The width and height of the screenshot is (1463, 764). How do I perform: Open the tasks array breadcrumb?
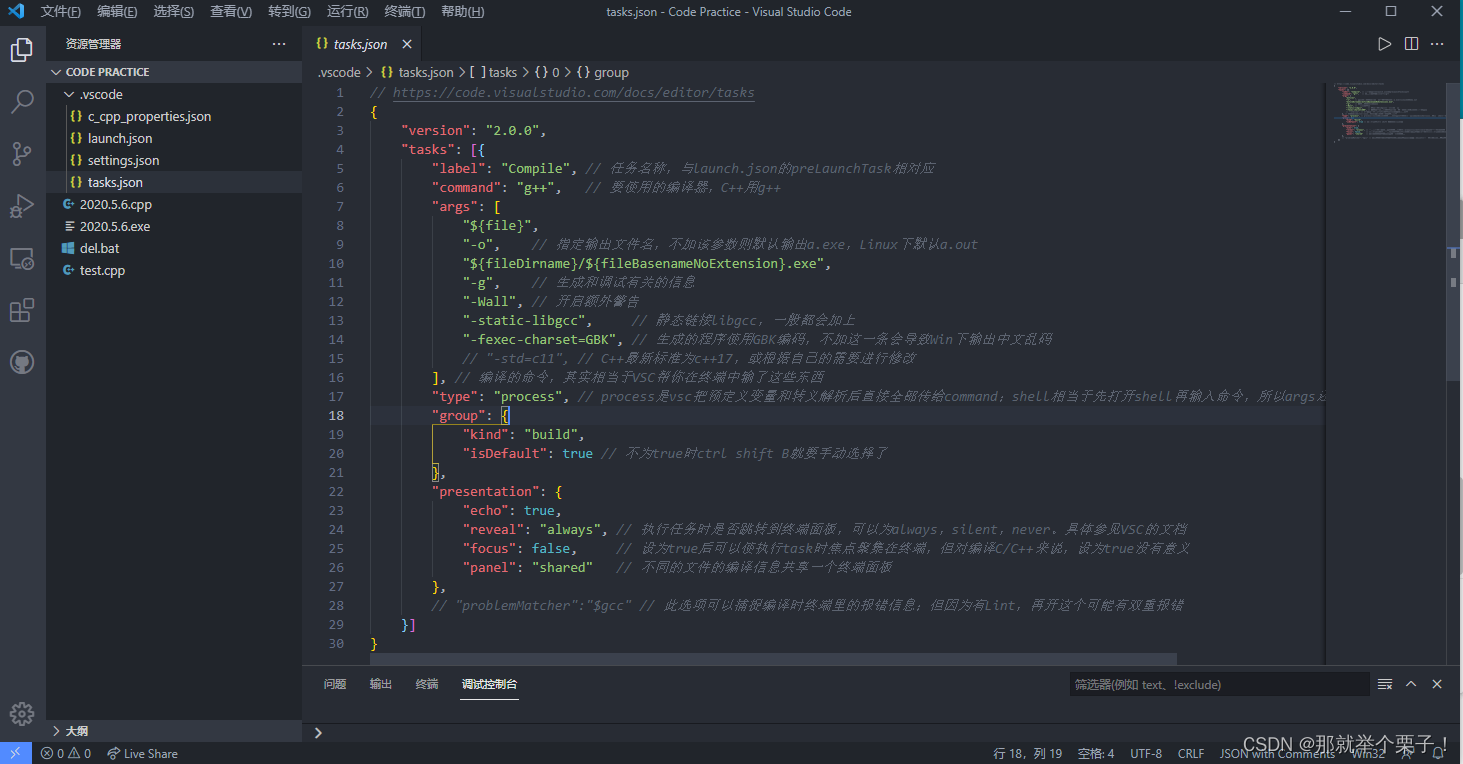494,72
